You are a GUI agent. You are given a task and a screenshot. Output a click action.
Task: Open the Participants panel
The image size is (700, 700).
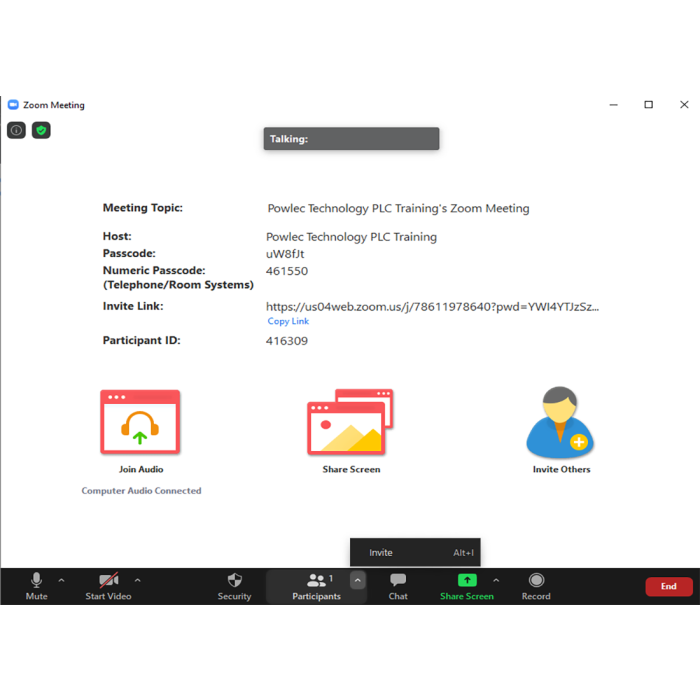316,586
